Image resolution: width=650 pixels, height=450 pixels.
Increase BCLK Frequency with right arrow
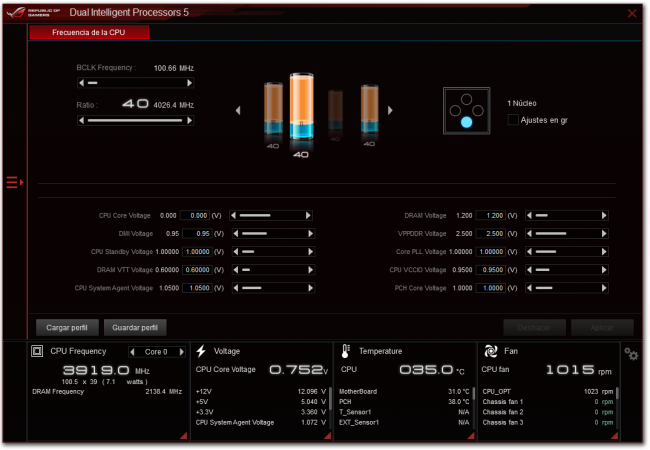pos(189,83)
